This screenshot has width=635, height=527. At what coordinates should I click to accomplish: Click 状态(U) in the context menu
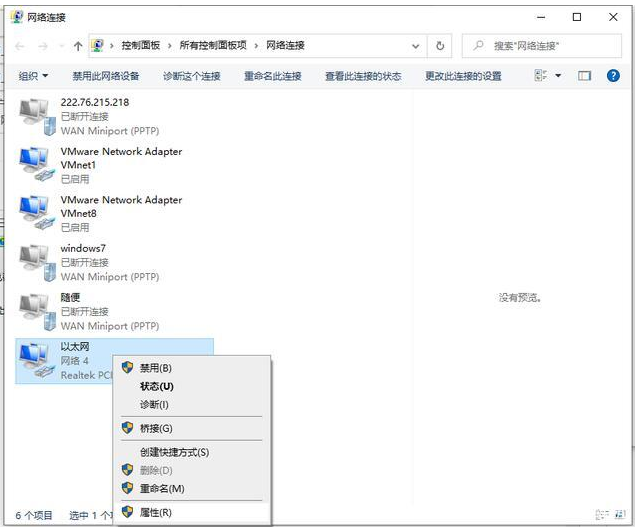click(x=156, y=386)
